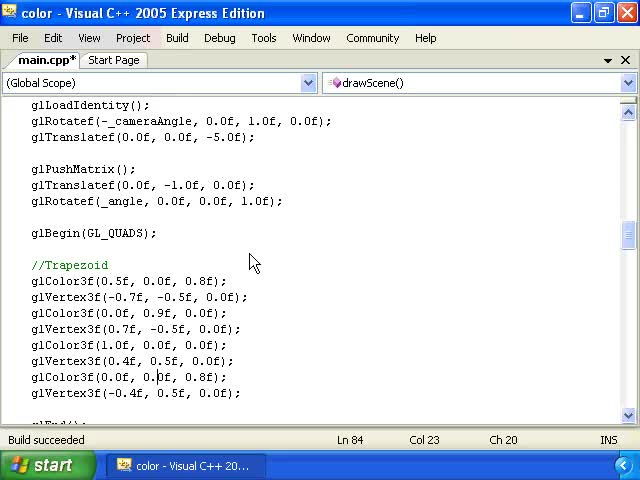The height and width of the screenshot is (480, 640).
Task: Click the glColor3f(0.0f, 0.0f, 0.8f) line
Action: pyautogui.click(x=129, y=377)
